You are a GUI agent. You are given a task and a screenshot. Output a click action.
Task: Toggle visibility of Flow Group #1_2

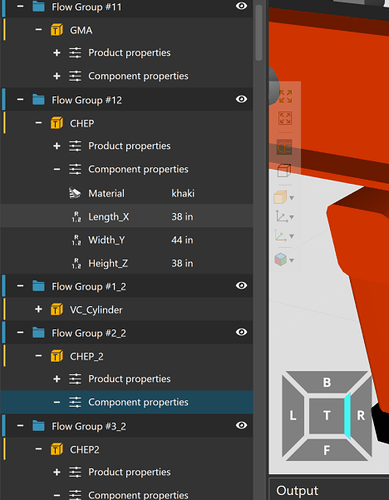pos(241,286)
